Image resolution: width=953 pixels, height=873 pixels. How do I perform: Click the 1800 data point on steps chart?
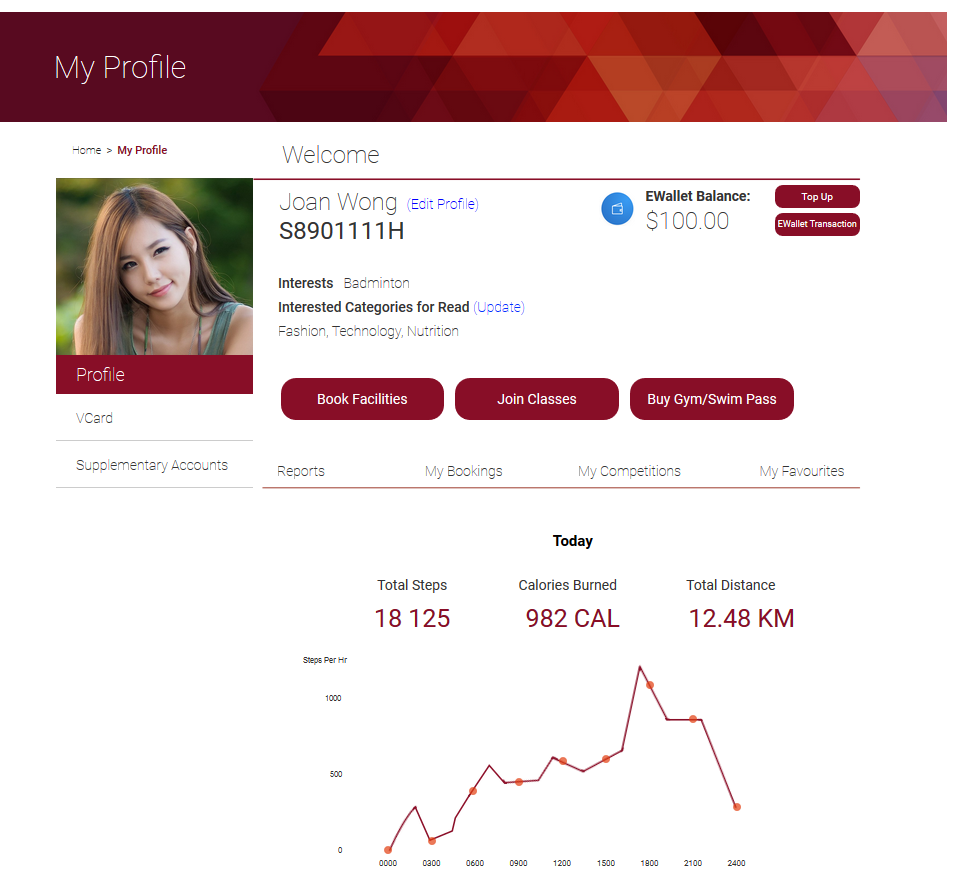click(x=650, y=685)
